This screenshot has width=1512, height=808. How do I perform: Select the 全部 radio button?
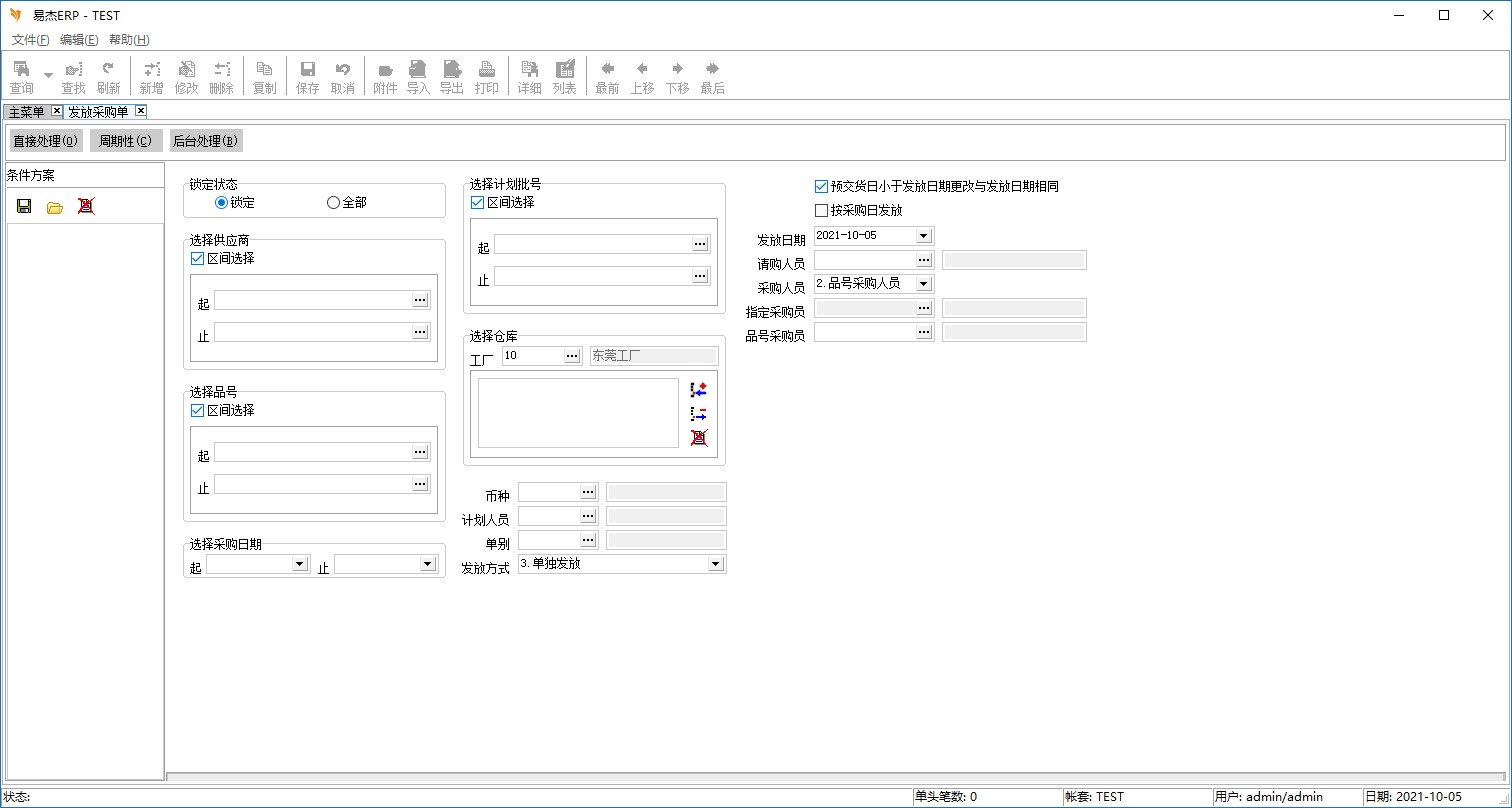click(x=334, y=203)
